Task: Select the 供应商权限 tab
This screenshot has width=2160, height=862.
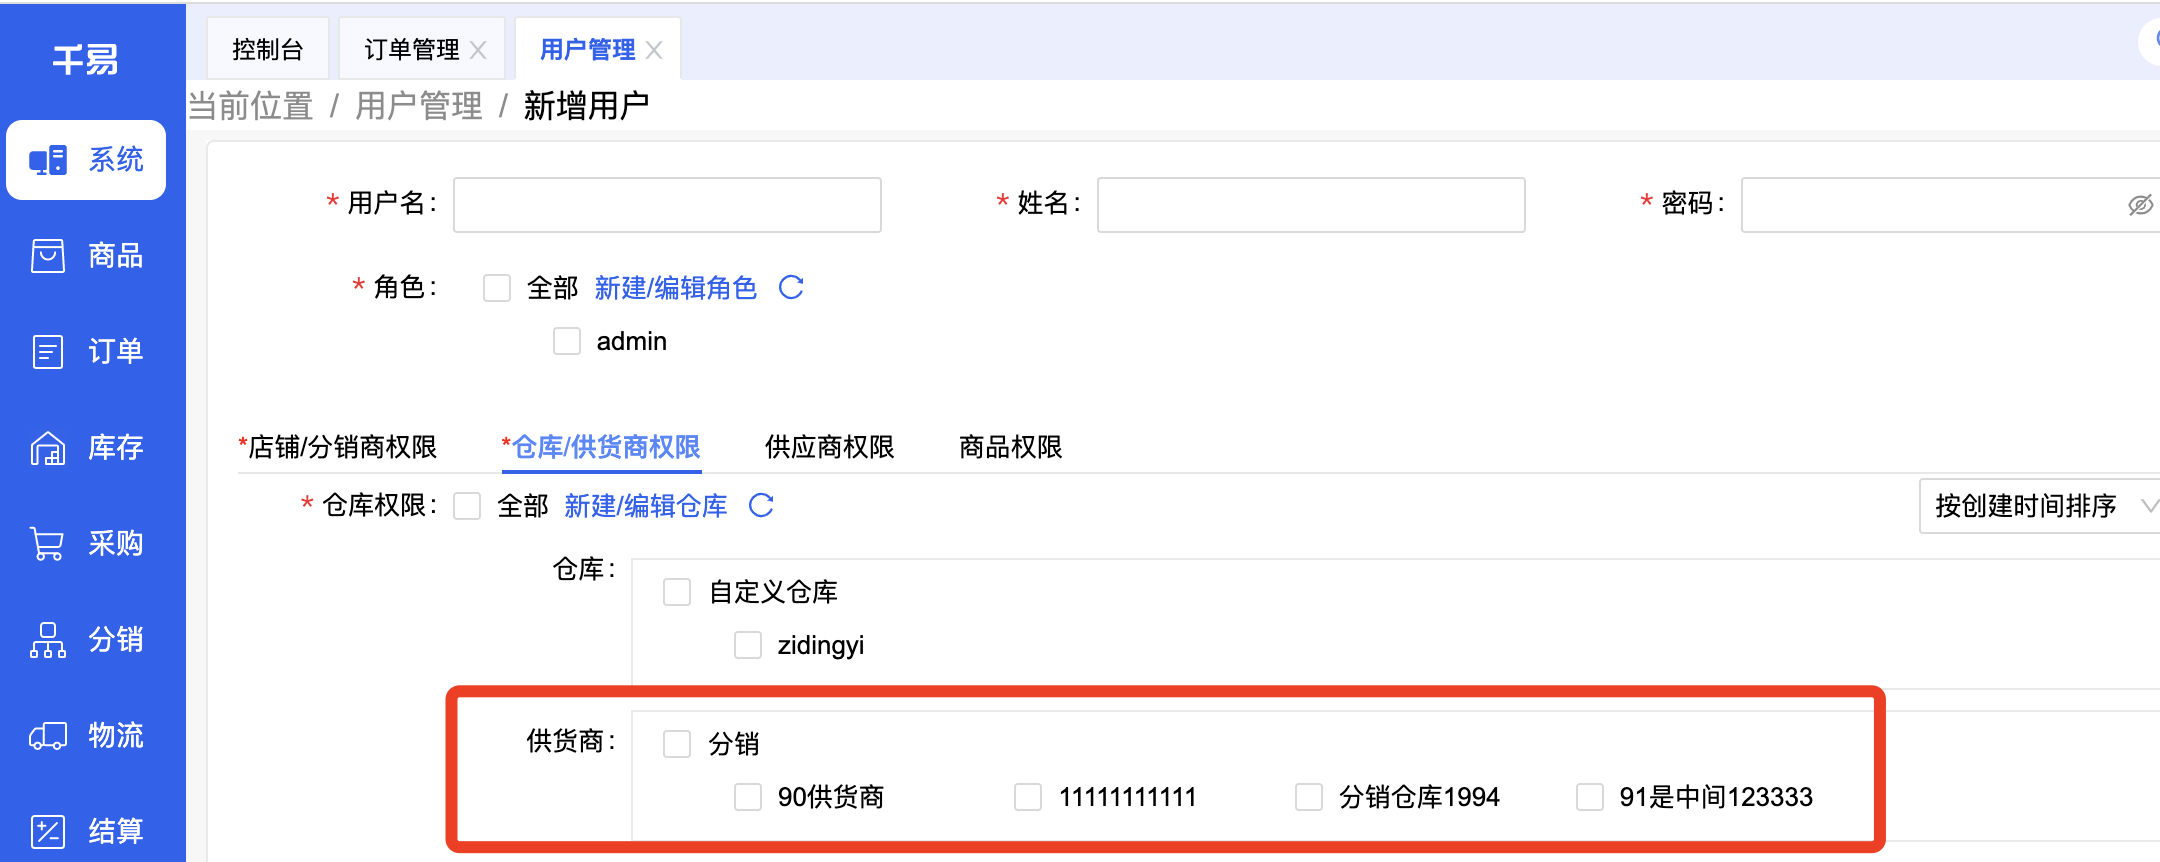Action: pyautogui.click(x=830, y=447)
